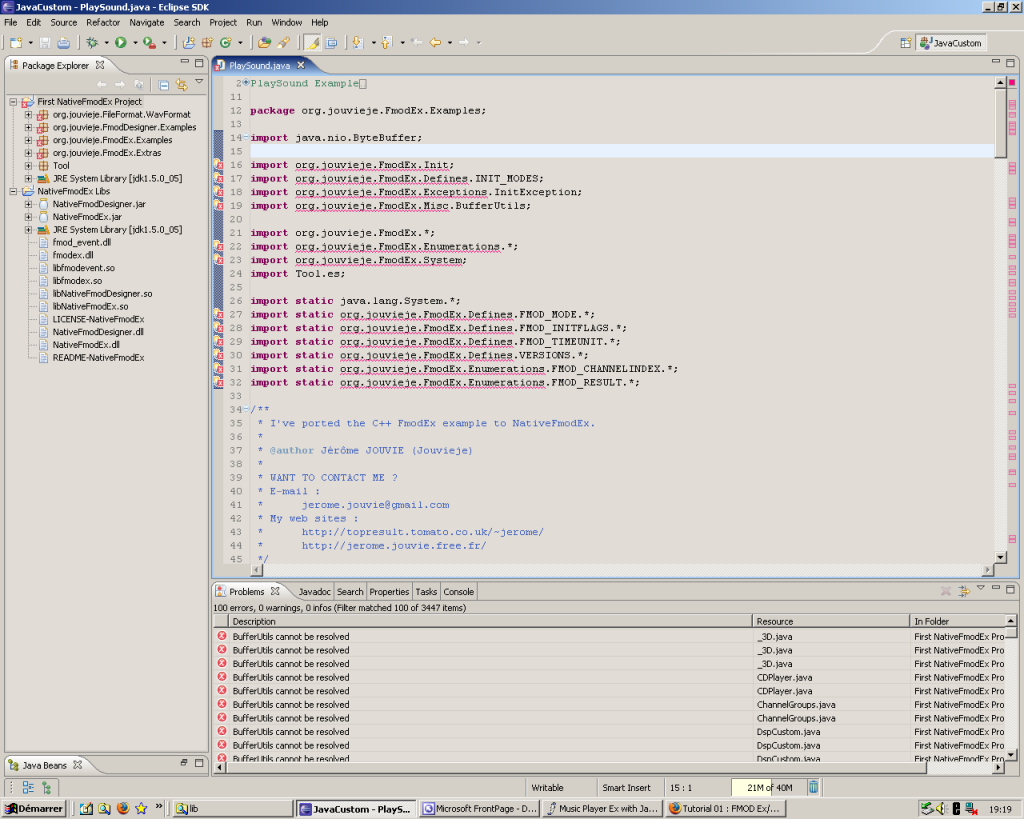
Task: Click Collapse All in Package Explorer
Action: (163, 85)
